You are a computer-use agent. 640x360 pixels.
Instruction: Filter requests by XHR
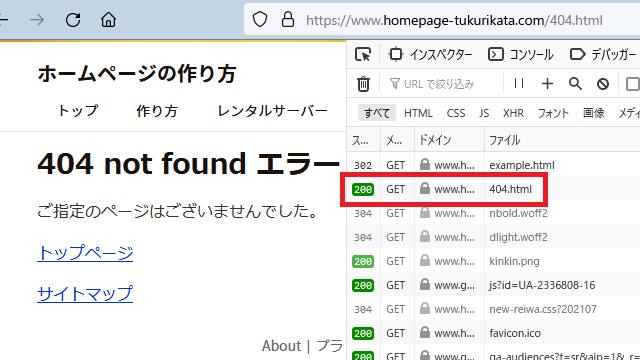(x=513, y=113)
